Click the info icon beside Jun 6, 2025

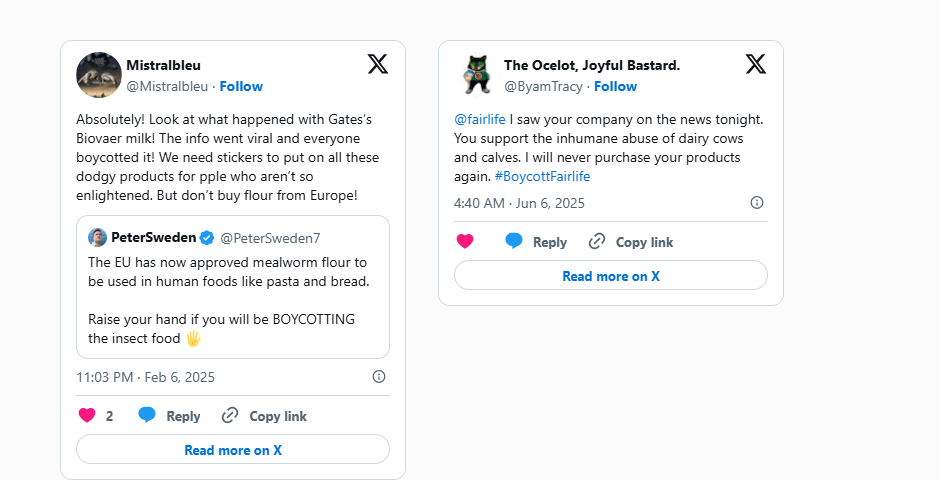757,203
